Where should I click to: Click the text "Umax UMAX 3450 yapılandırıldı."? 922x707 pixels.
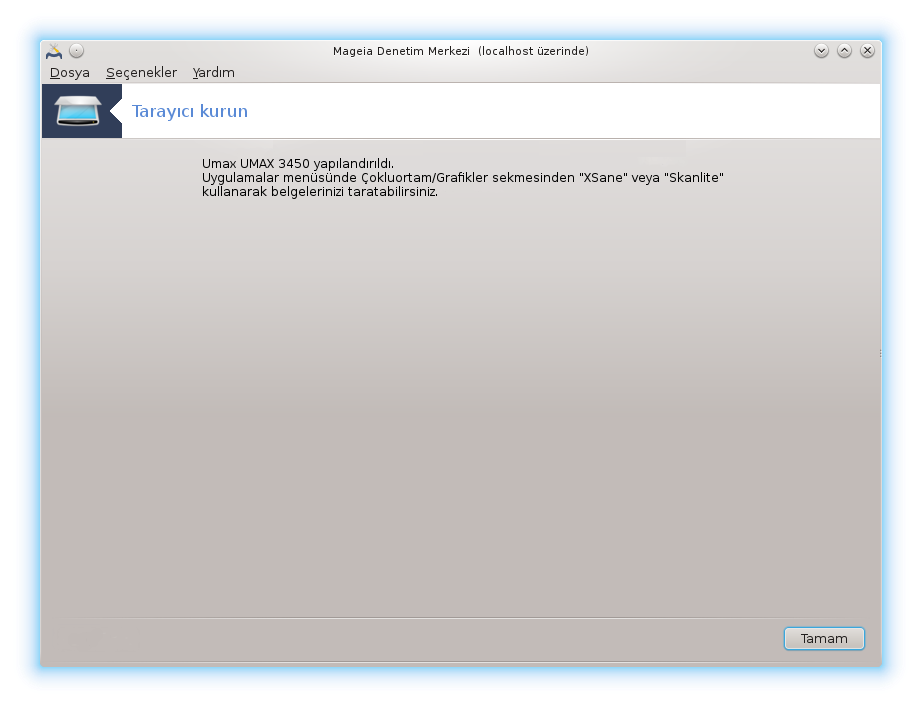coord(298,164)
